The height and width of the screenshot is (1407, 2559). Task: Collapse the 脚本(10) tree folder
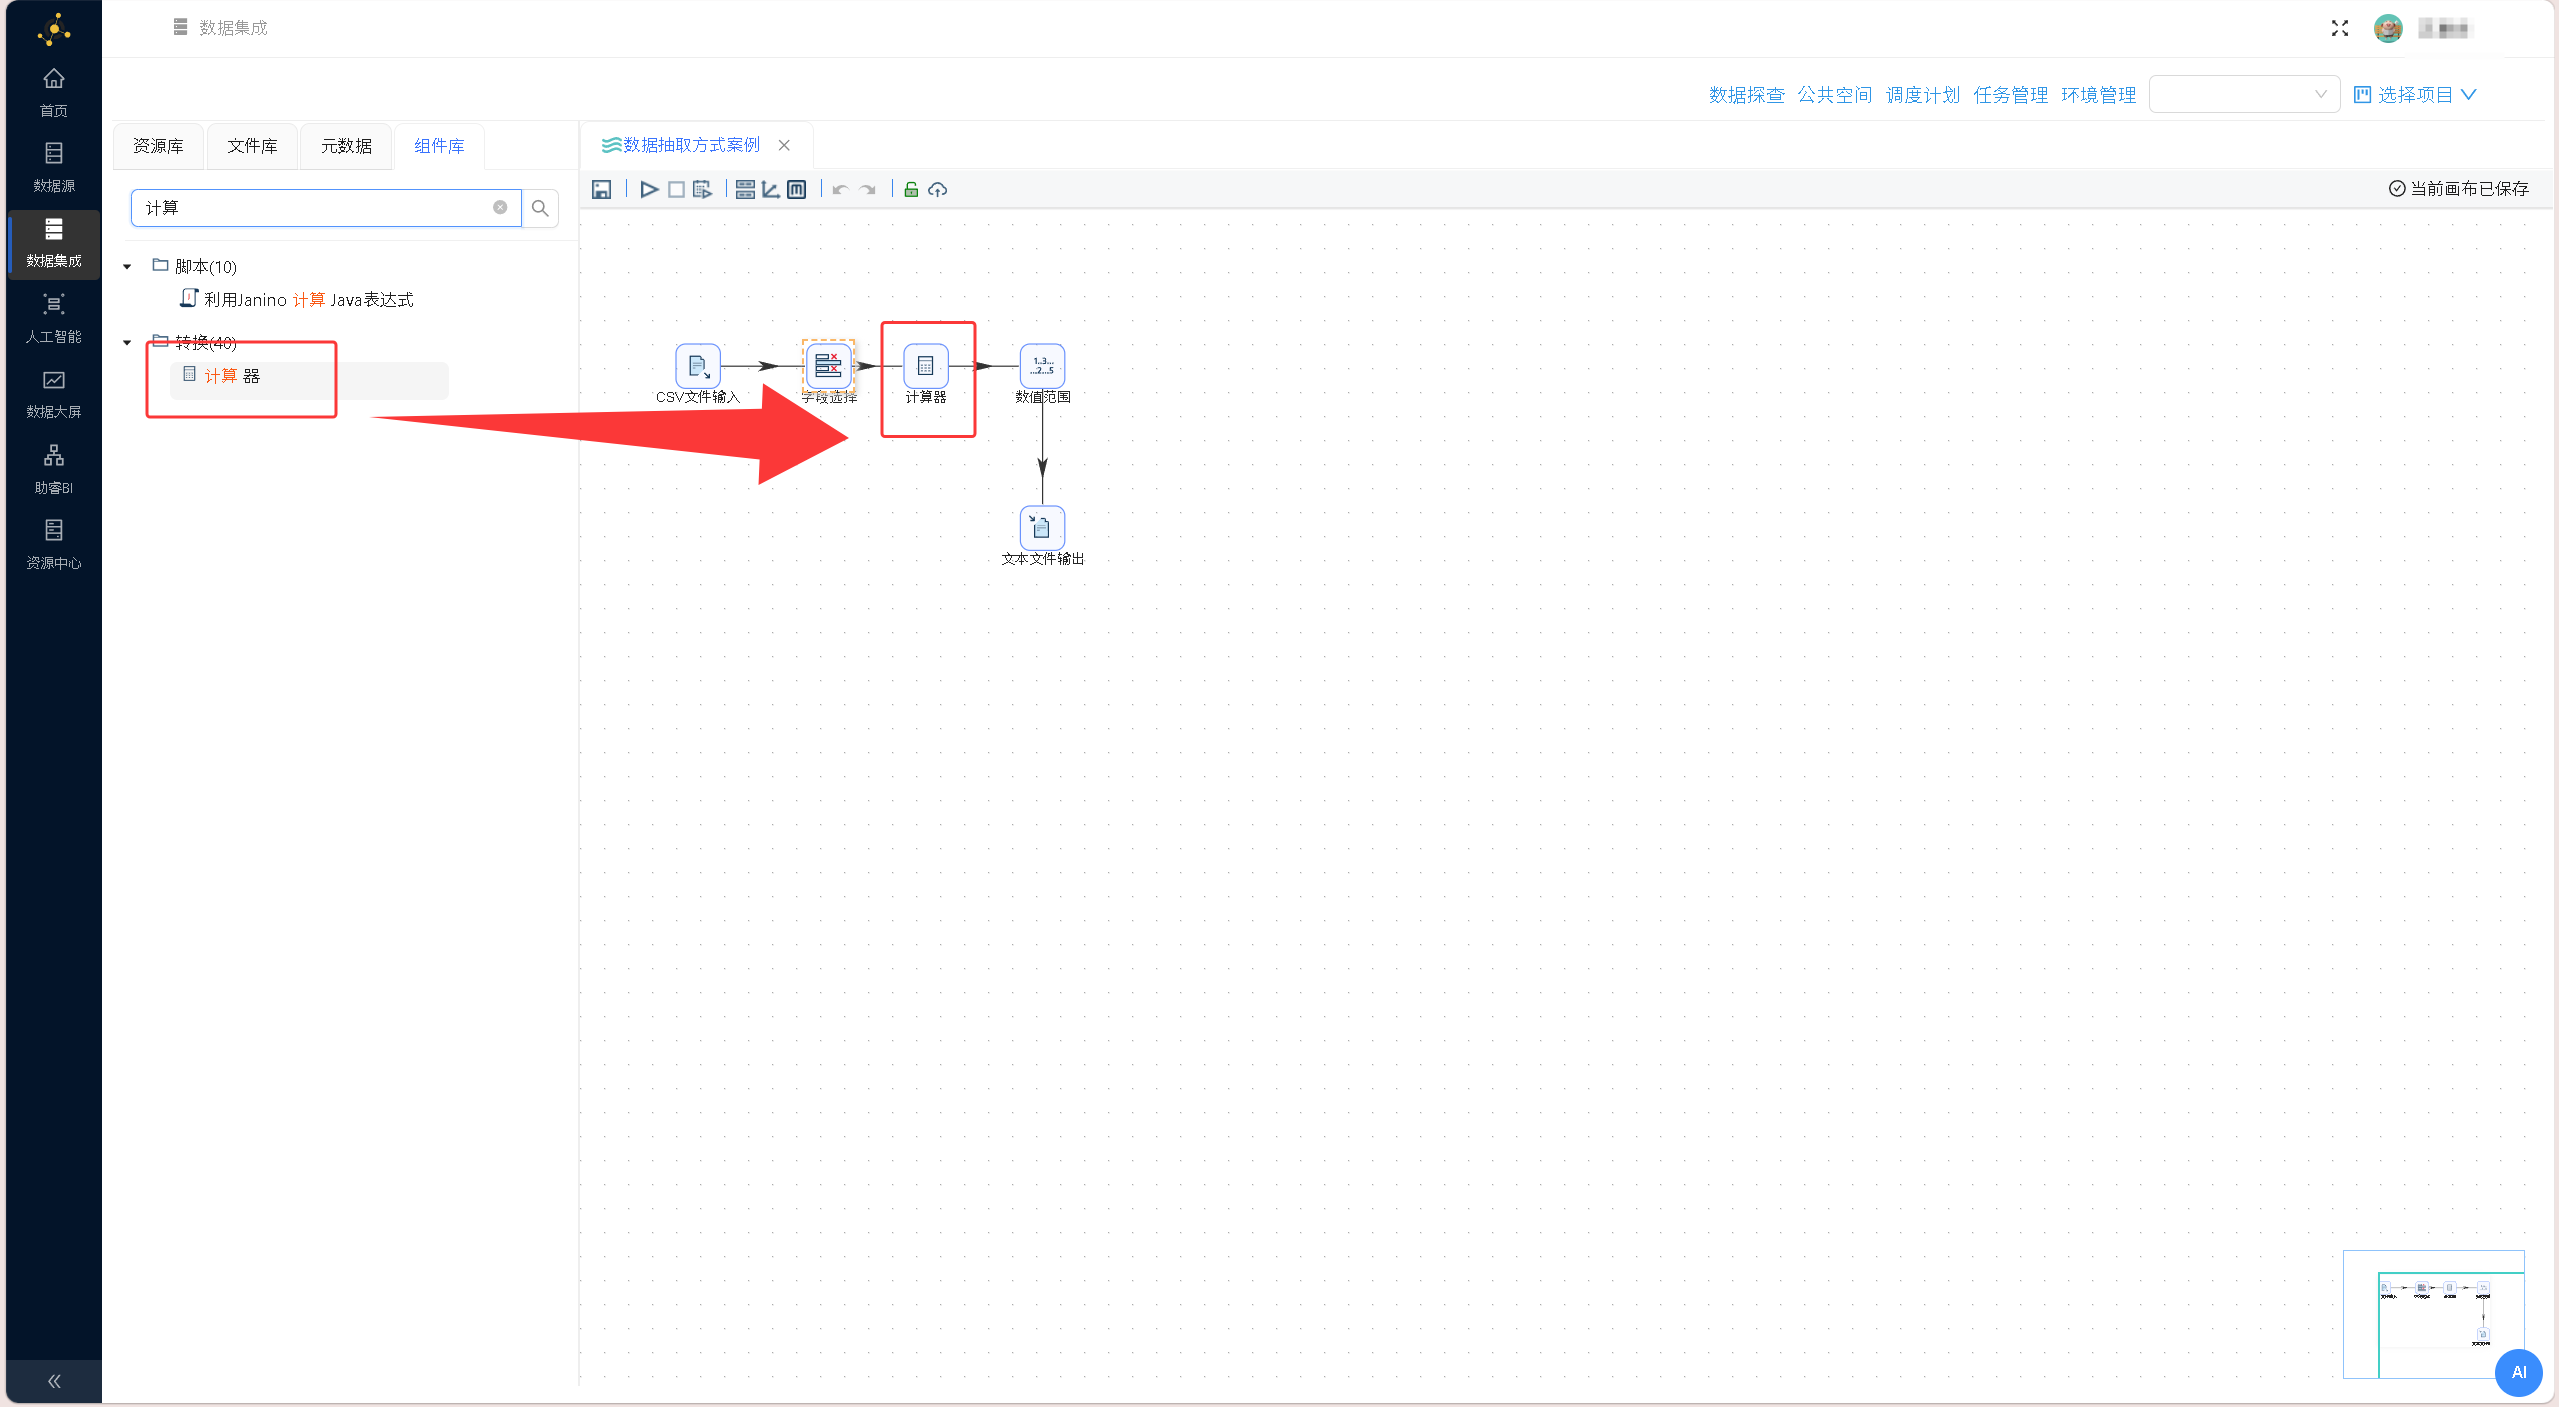click(x=127, y=266)
